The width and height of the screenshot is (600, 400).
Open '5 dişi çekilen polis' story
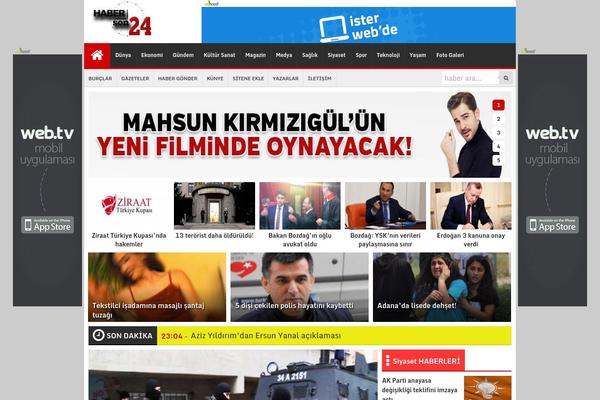pos(299,287)
